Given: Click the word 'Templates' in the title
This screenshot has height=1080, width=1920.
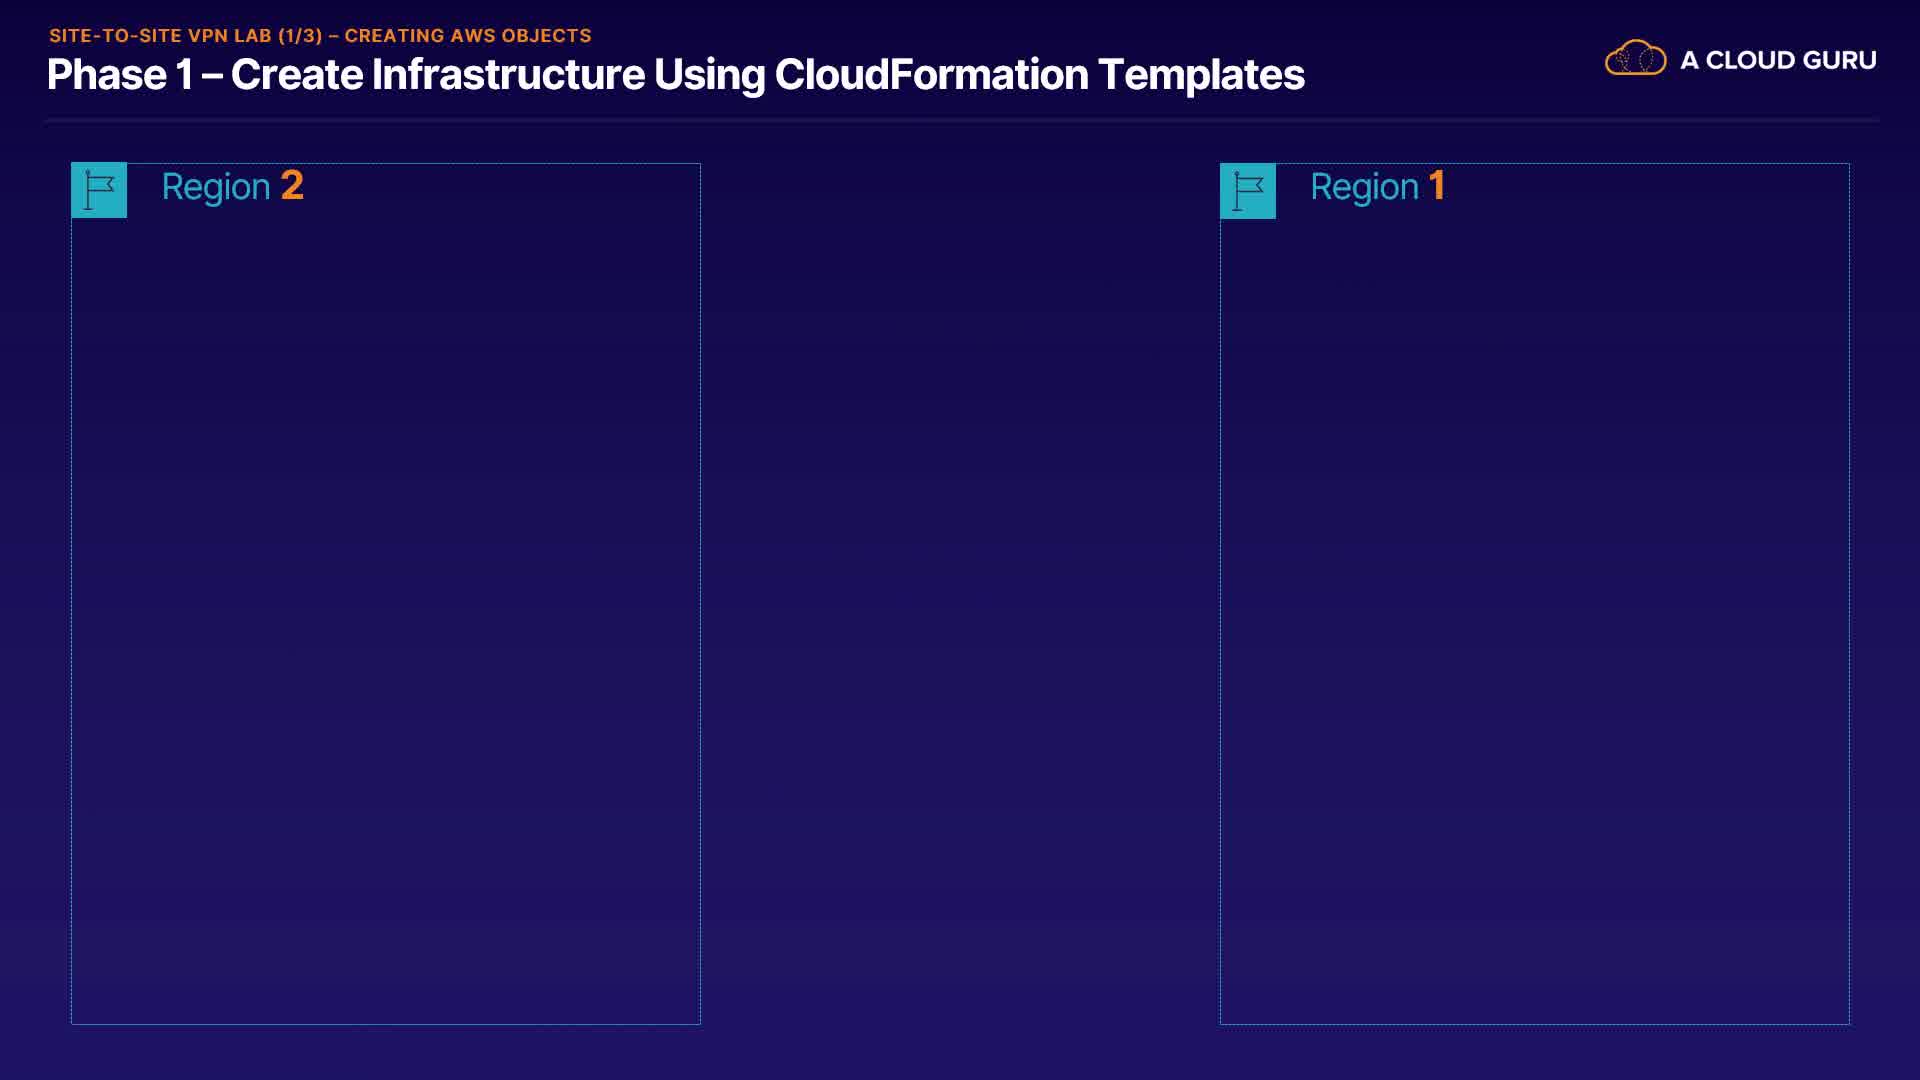Looking at the screenshot, I should point(1201,75).
